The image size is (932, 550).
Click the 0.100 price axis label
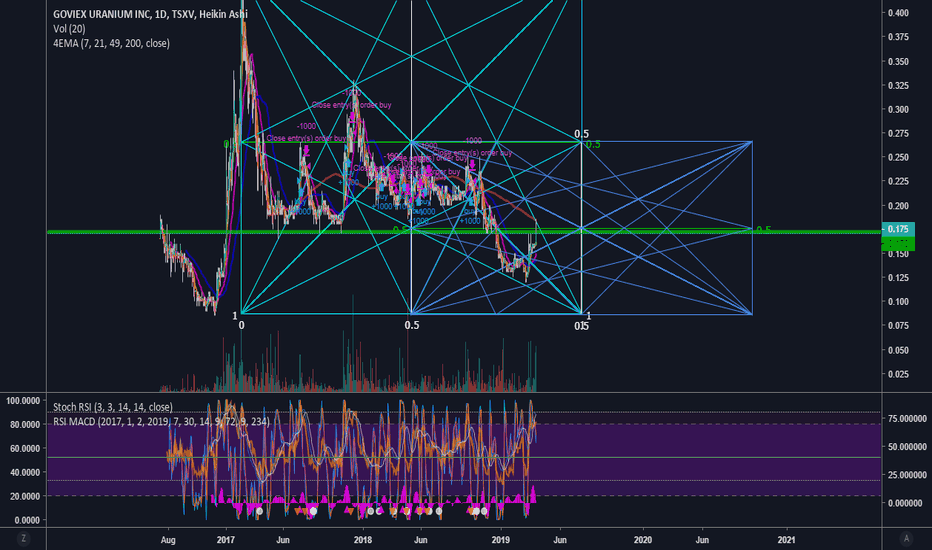898,301
